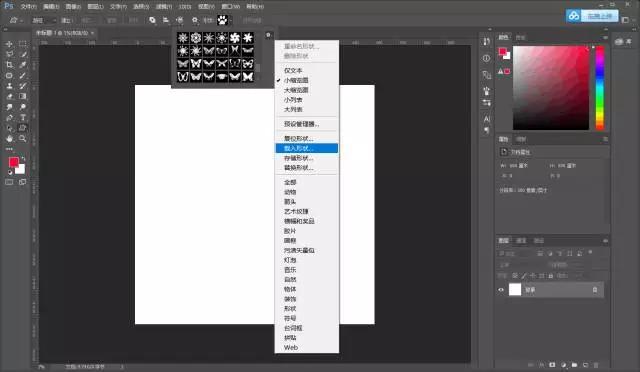Open the path operations icon in options bar
The width and height of the screenshot is (640, 372).
(x=152, y=20)
